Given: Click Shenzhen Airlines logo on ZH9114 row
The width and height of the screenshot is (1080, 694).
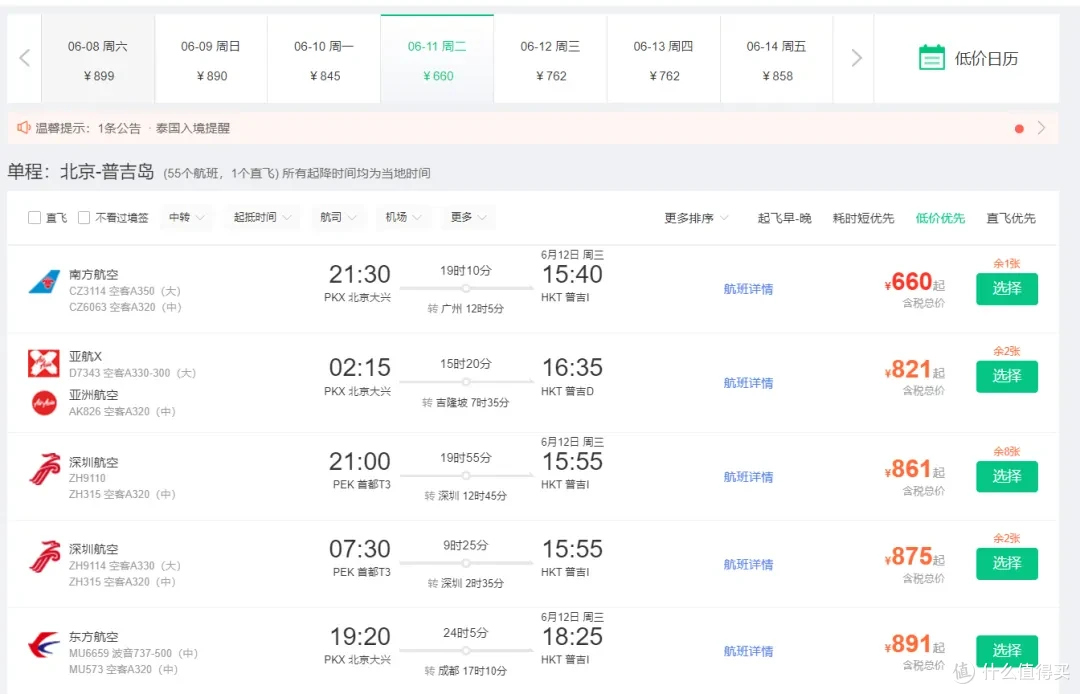Looking at the screenshot, I should [x=45, y=557].
